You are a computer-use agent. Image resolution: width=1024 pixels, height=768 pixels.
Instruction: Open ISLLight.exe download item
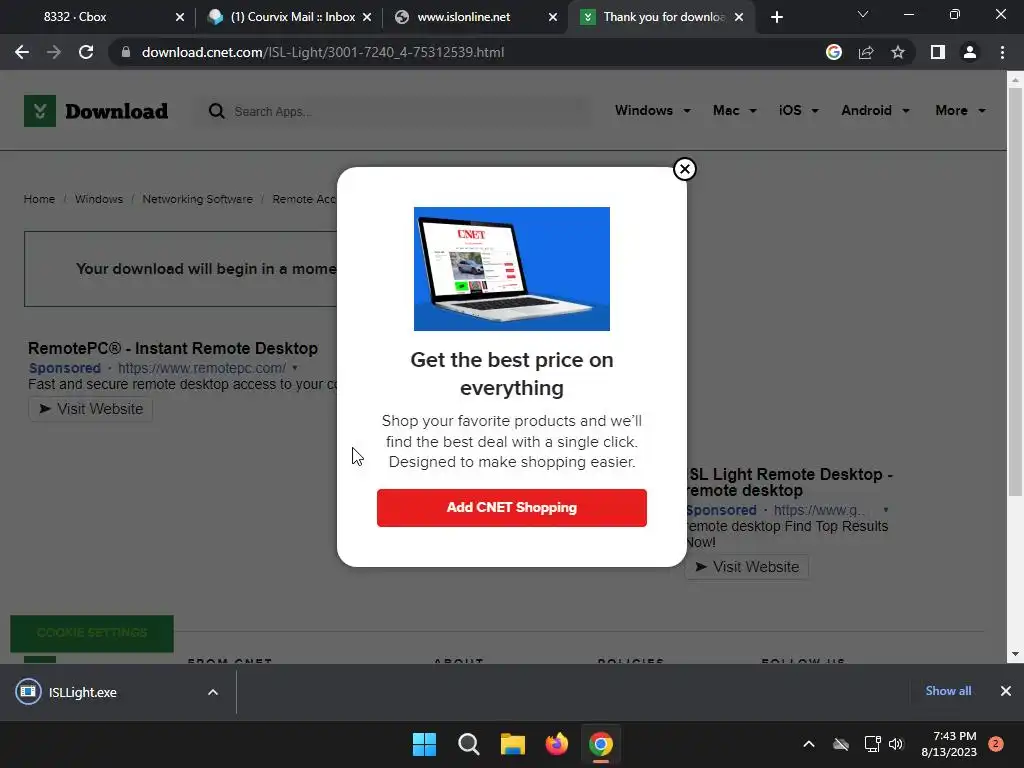pos(83,692)
